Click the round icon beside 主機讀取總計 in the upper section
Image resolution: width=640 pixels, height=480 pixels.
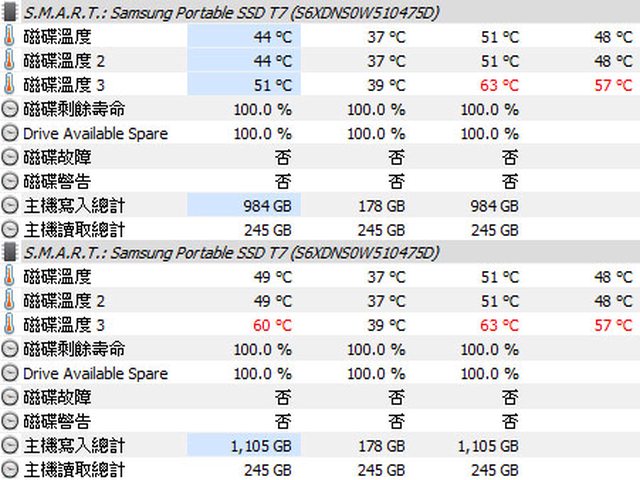[11, 229]
